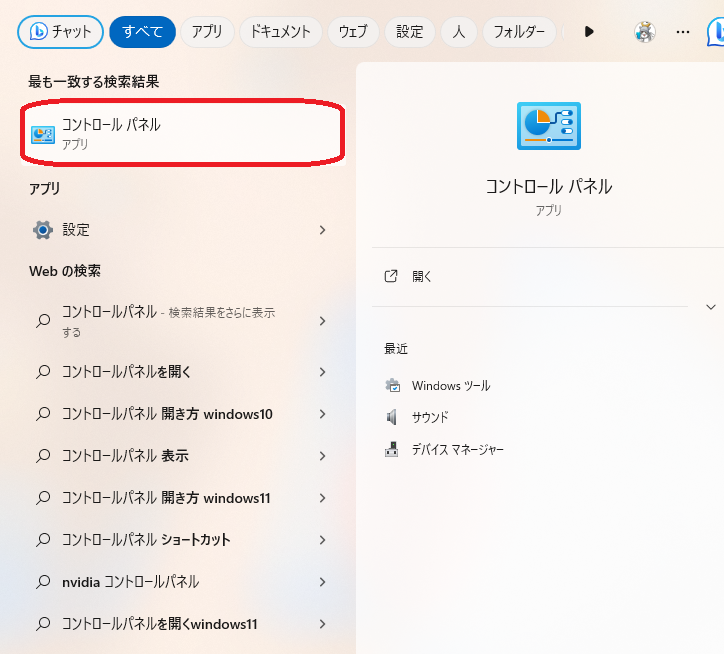724x654 pixels.
Task: Switch to the ドキュメント filter tab
Action: (x=280, y=32)
